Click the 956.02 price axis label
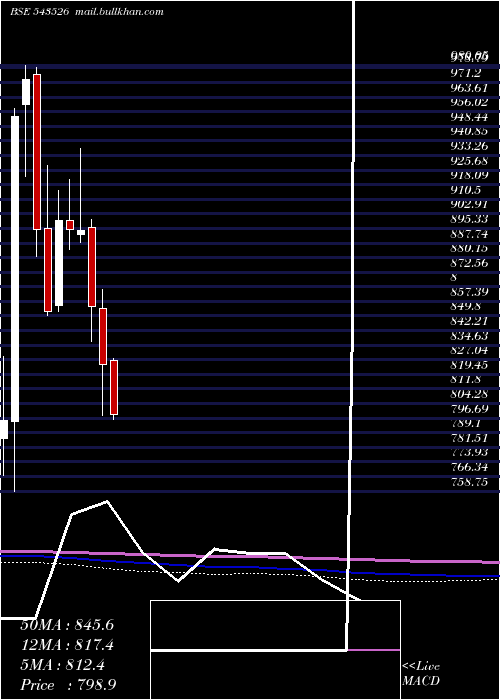 click(x=469, y=102)
